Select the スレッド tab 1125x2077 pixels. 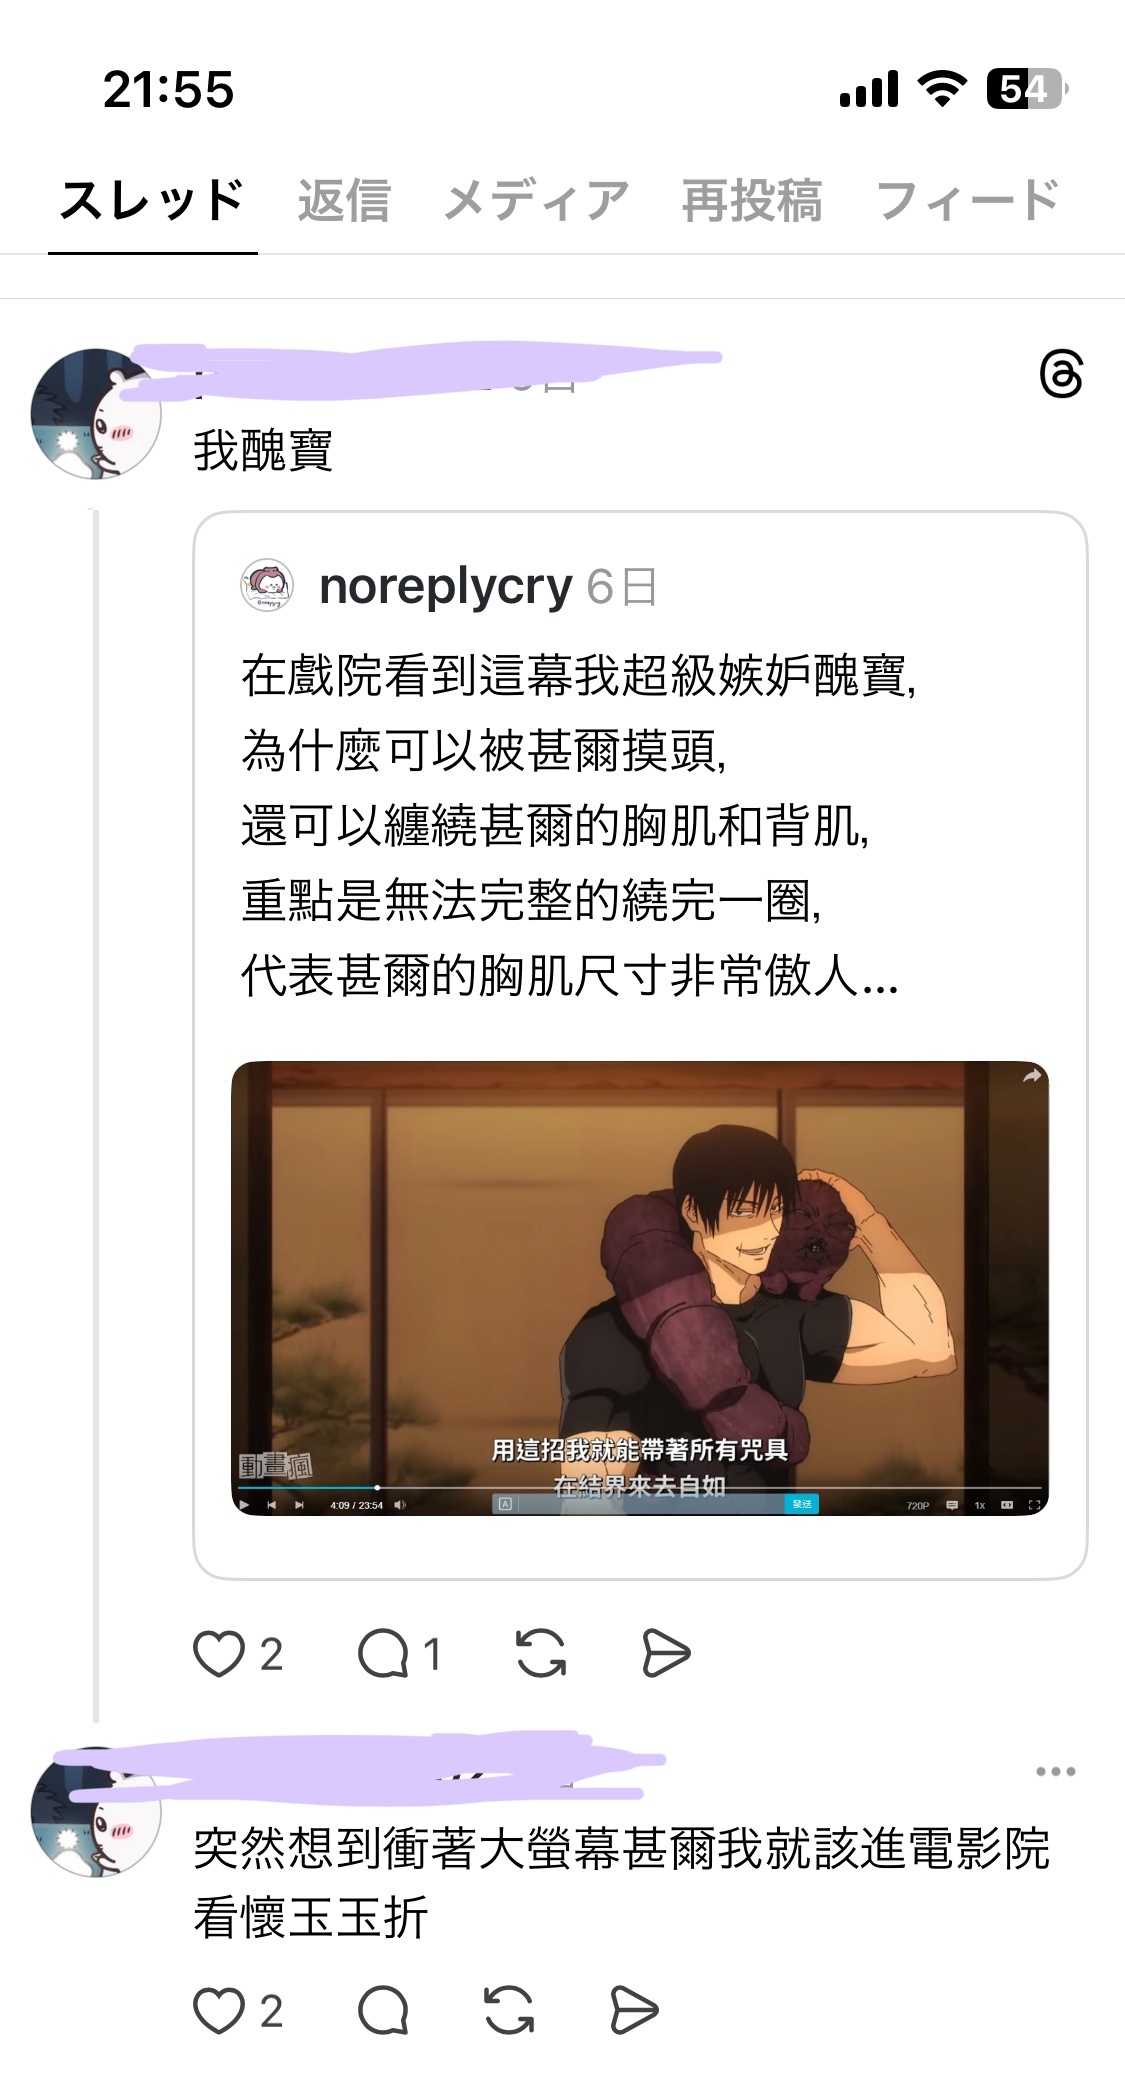coord(153,200)
